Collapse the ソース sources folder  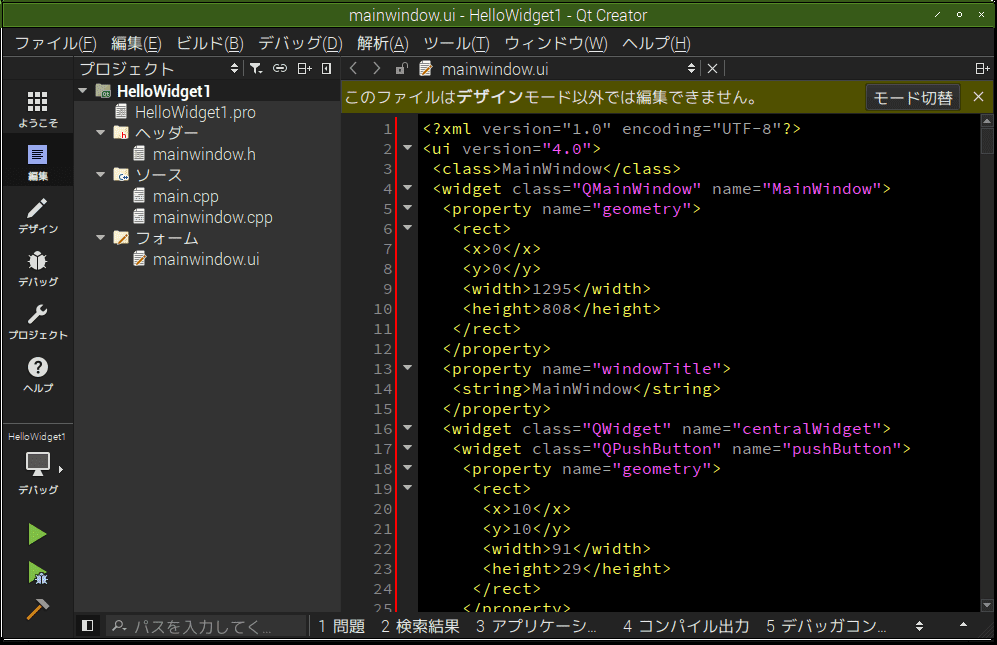pos(100,175)
